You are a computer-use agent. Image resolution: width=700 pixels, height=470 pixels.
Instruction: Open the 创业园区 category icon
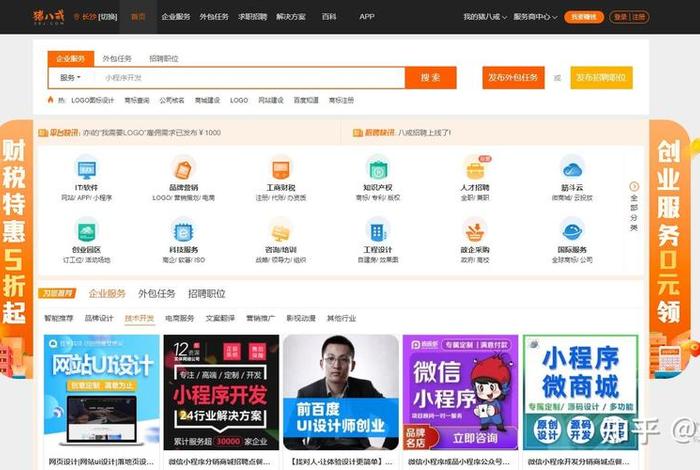point(87,231)
